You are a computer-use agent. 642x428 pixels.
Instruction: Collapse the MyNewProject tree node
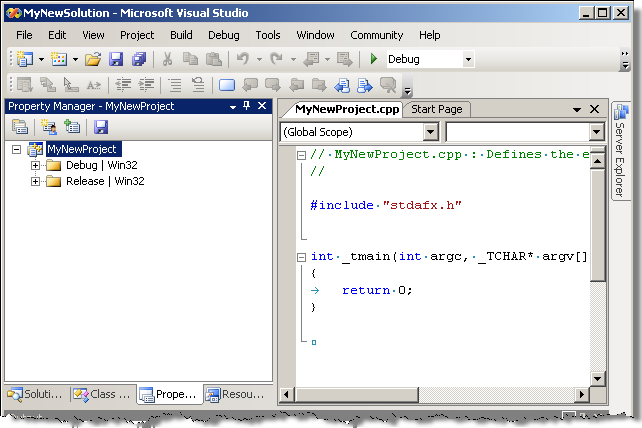(16, 149)
